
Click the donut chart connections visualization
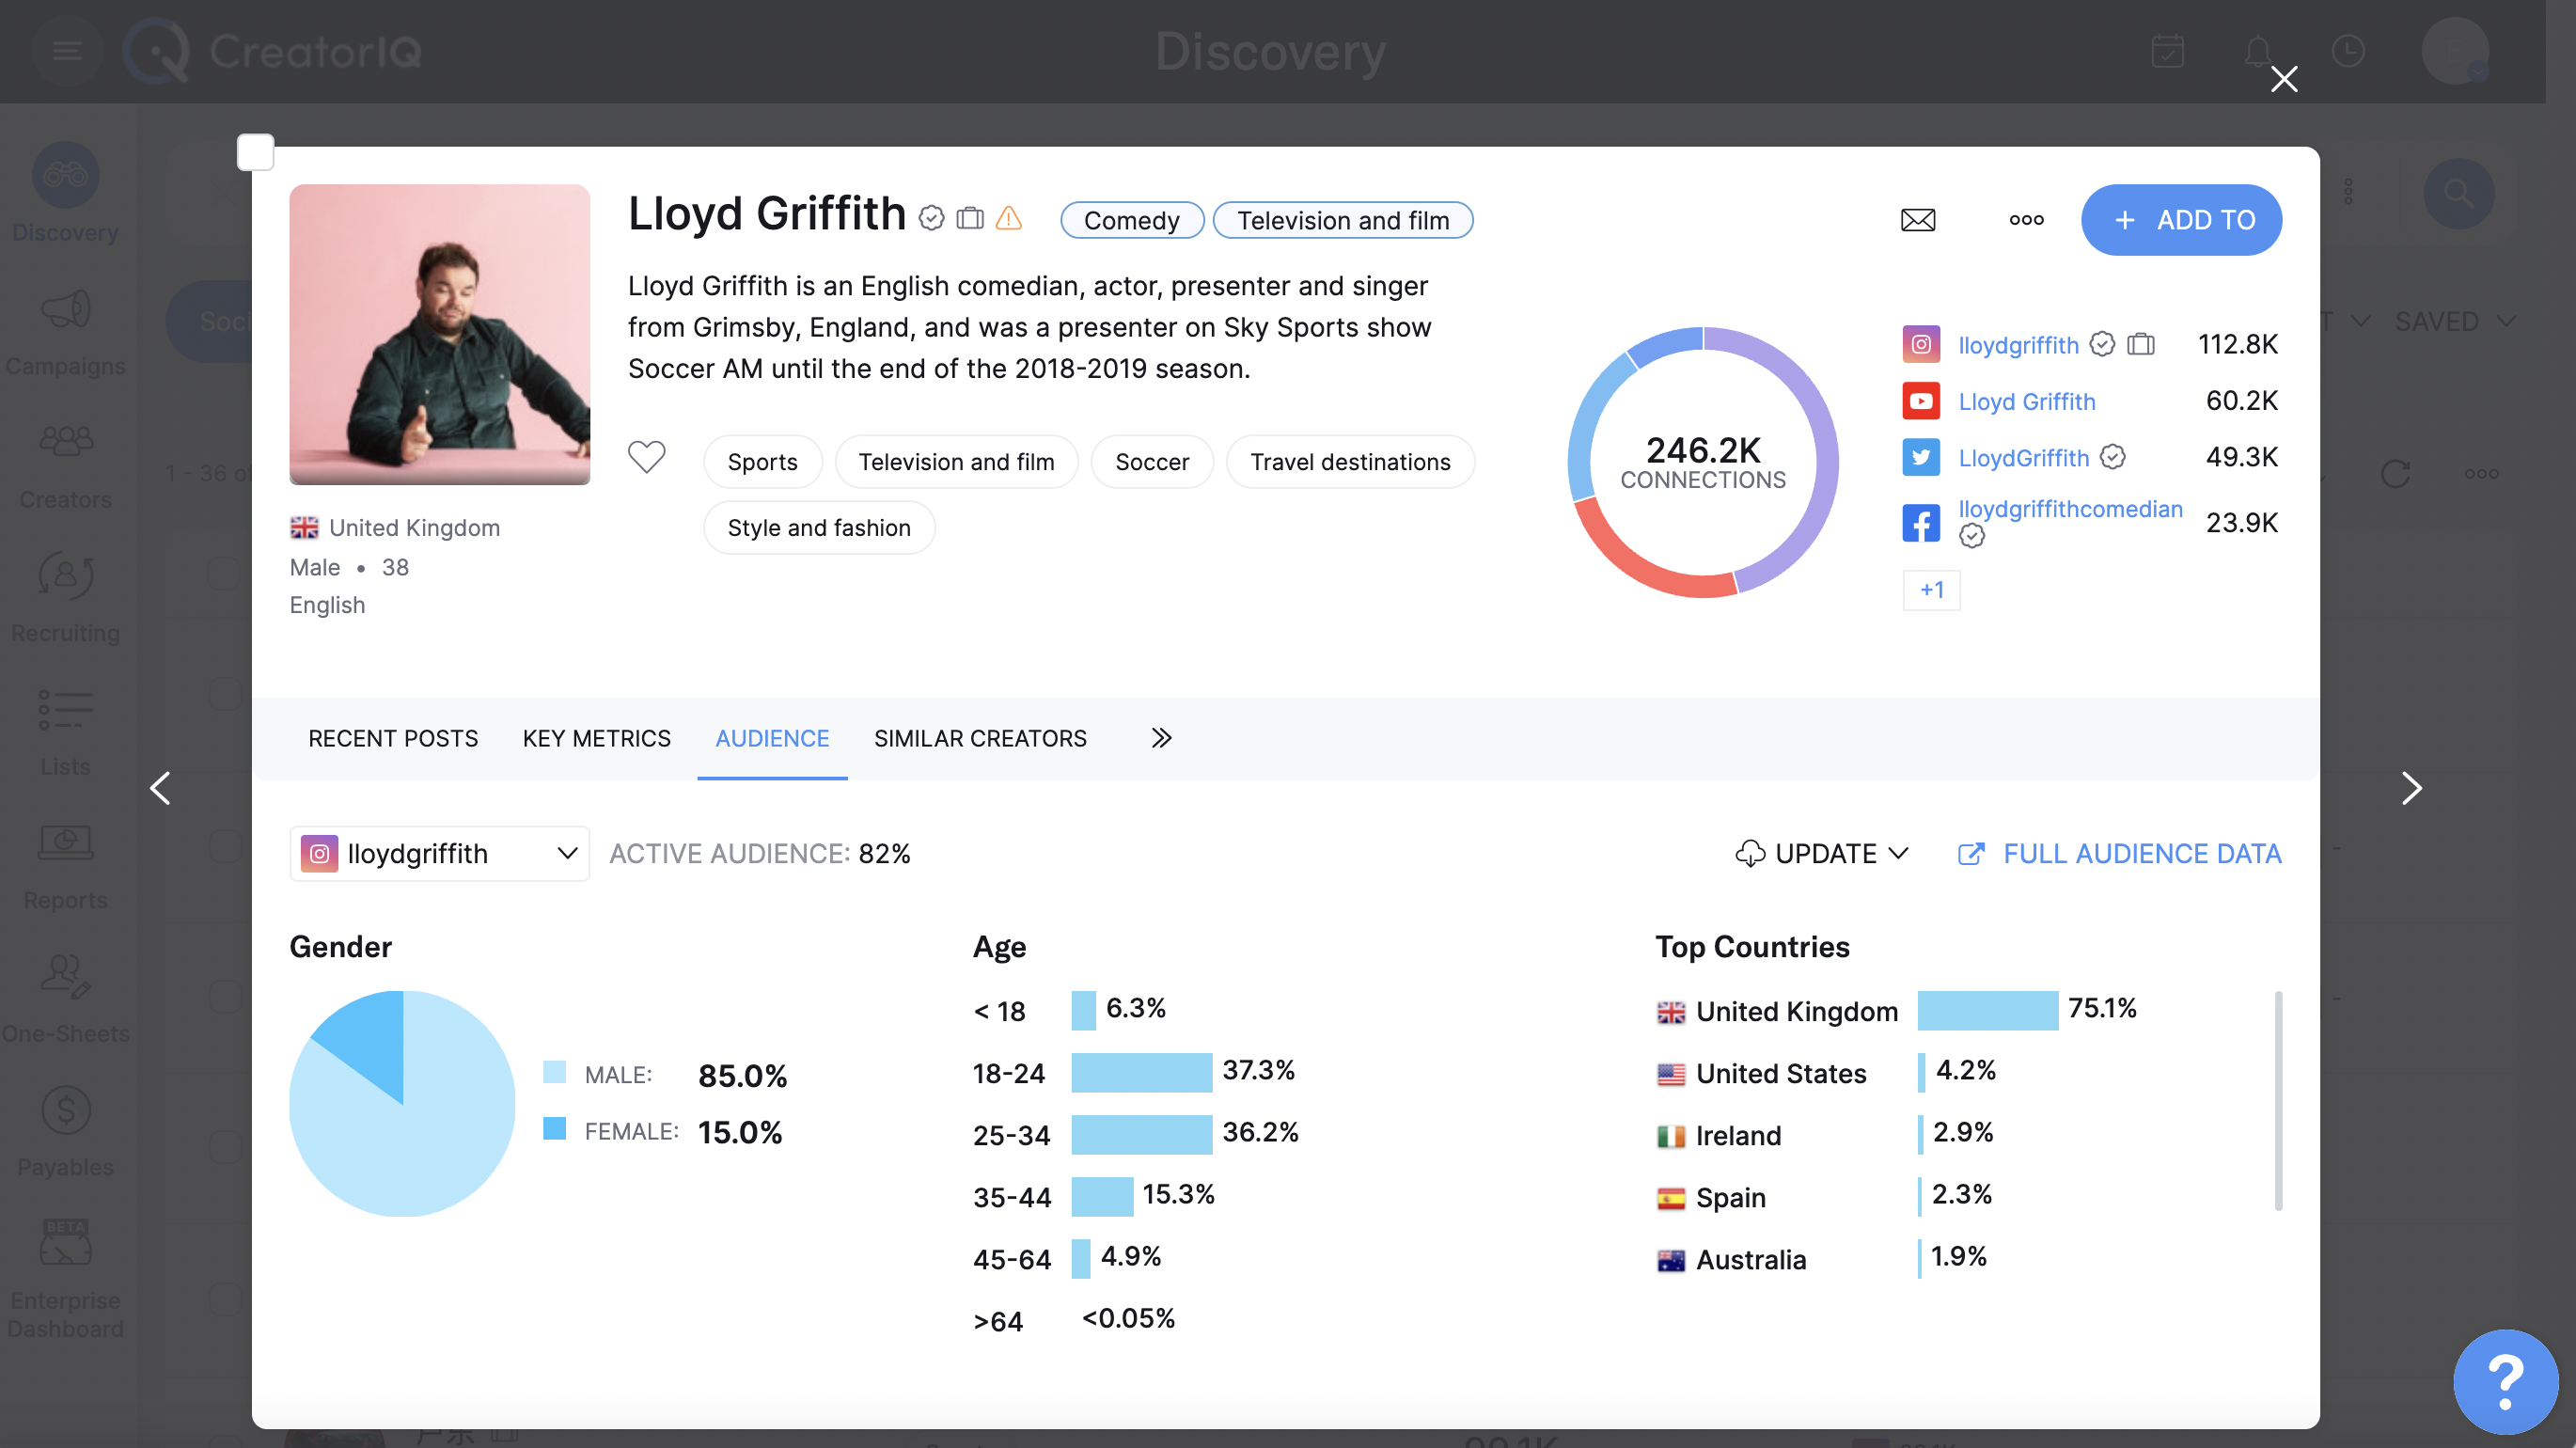click(1704, 462)
